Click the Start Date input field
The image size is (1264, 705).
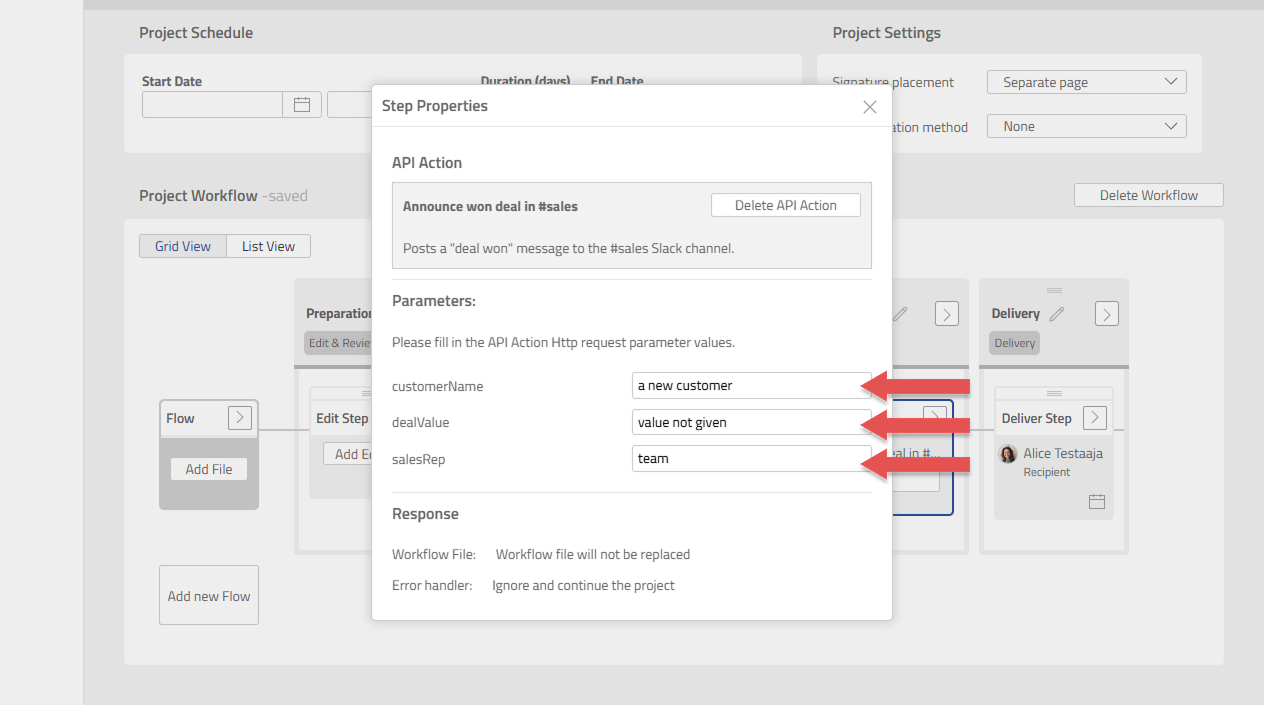tap(212, 104)
